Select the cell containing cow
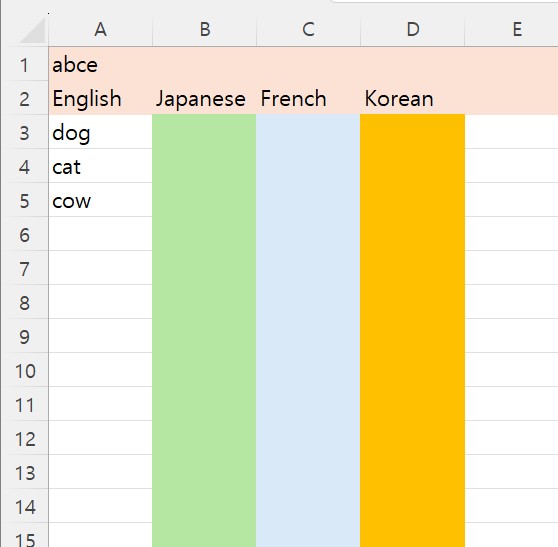Screen dimensions: 558x547 [101, 200]
